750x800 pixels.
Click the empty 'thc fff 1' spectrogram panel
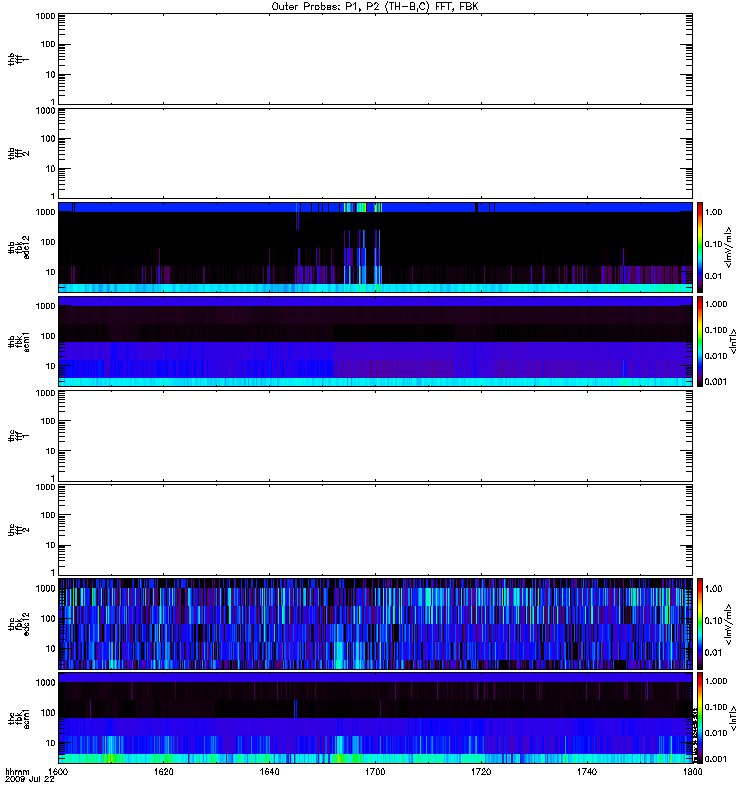point(375,436)
